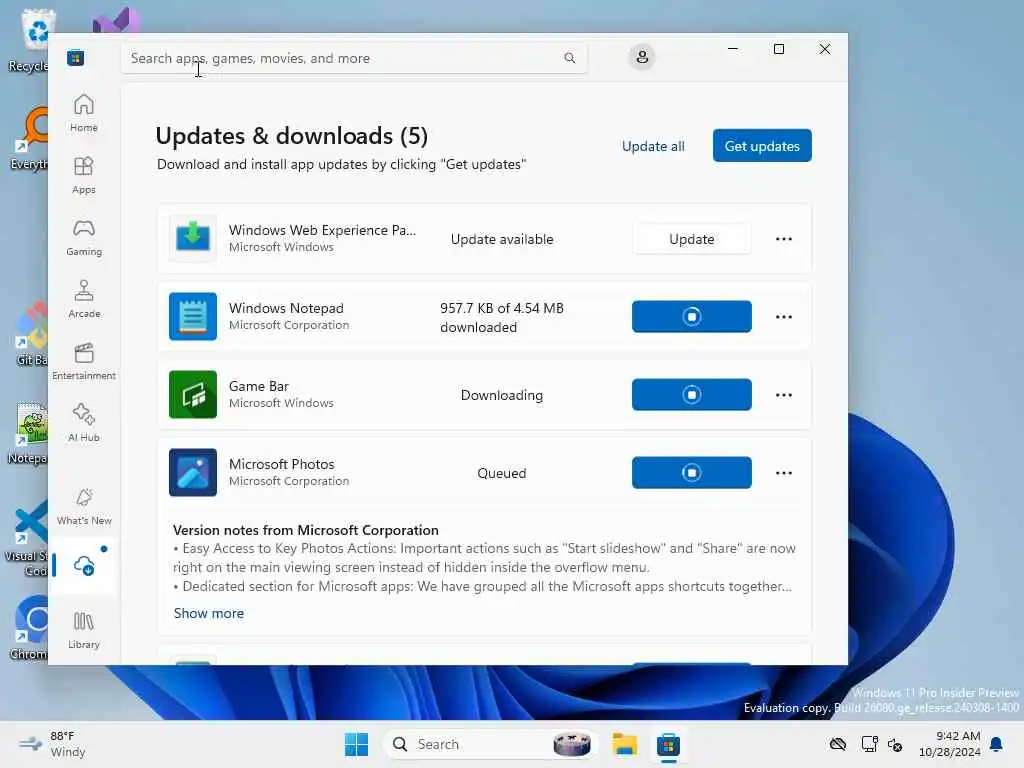Click Update for Windows Web Experience Pack
1024x768 pixels.
[692, 239]
